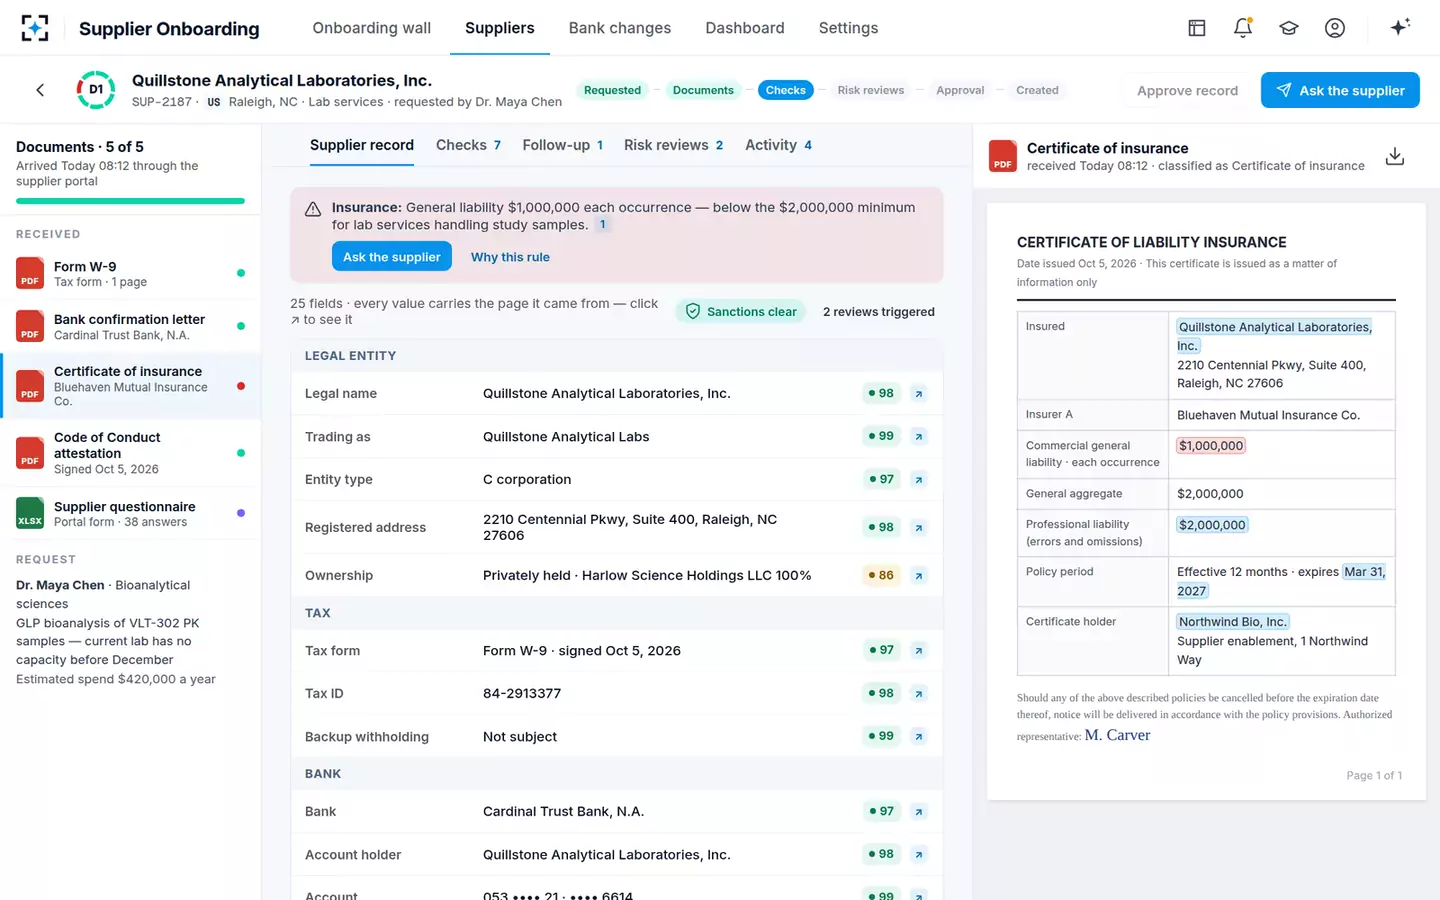Switch to the Bank changes tab
The width and height of the screenshot is (1440, 900).
pyautogui.click(x=620, y=28)
